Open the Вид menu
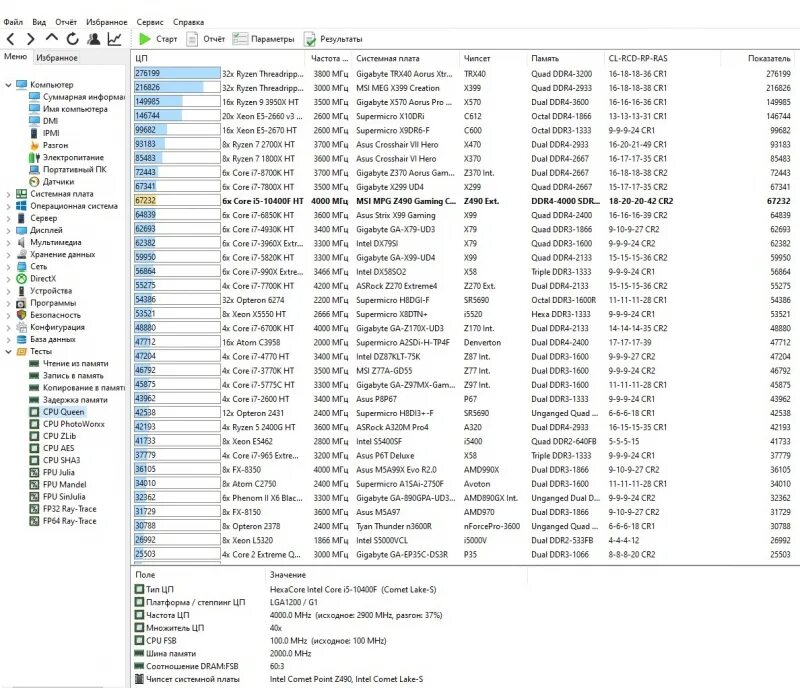Viewport: 800px width, 688px height. click(x=39, y=22)
